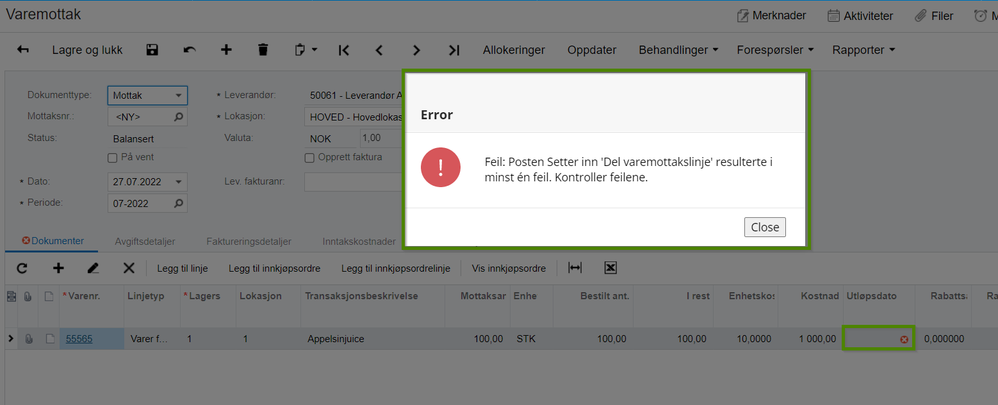The height and width of the screenshot is (405, 998).
Task: Open Aktiviteter calendar icon
Action: [x=833, y=16]
